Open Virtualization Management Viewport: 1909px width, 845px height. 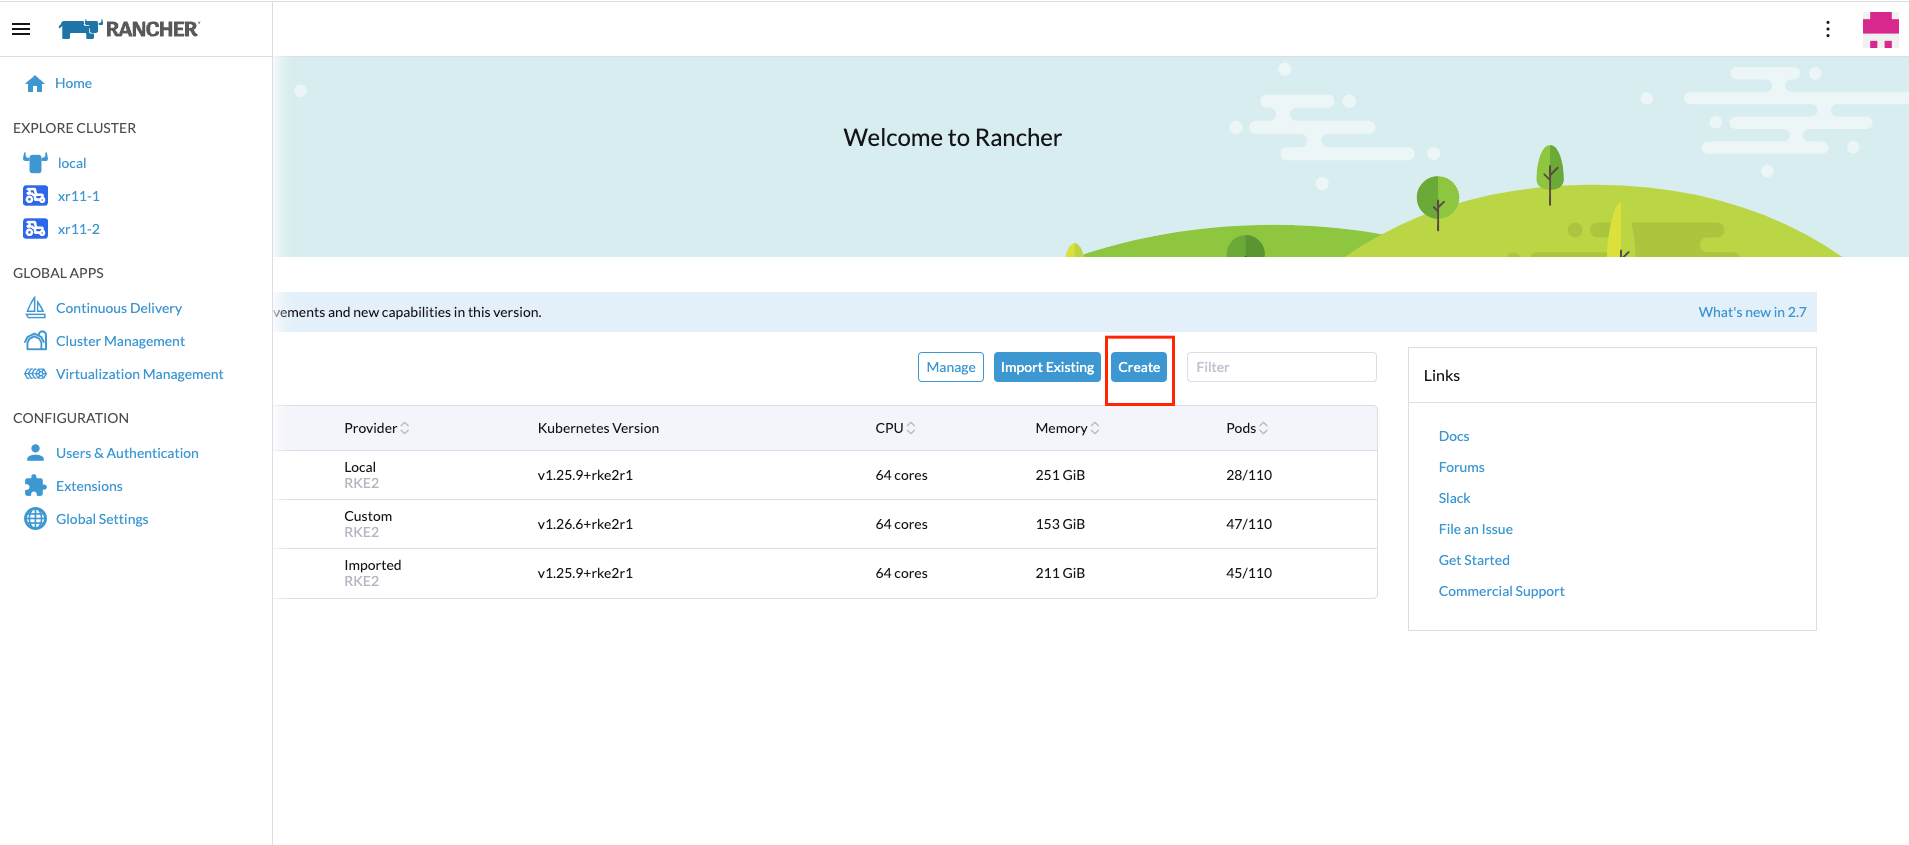(139, 374)
